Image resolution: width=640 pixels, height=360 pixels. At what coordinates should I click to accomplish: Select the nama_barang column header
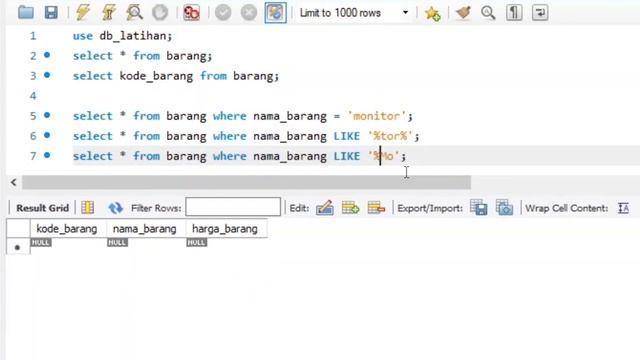click(x=145, y=229)
